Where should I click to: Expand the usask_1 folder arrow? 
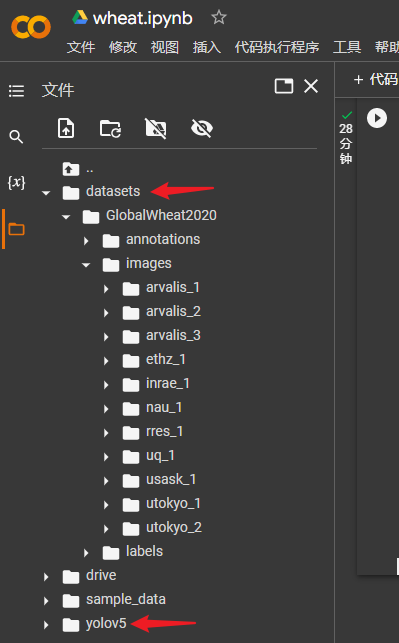[x=106, y=481]
